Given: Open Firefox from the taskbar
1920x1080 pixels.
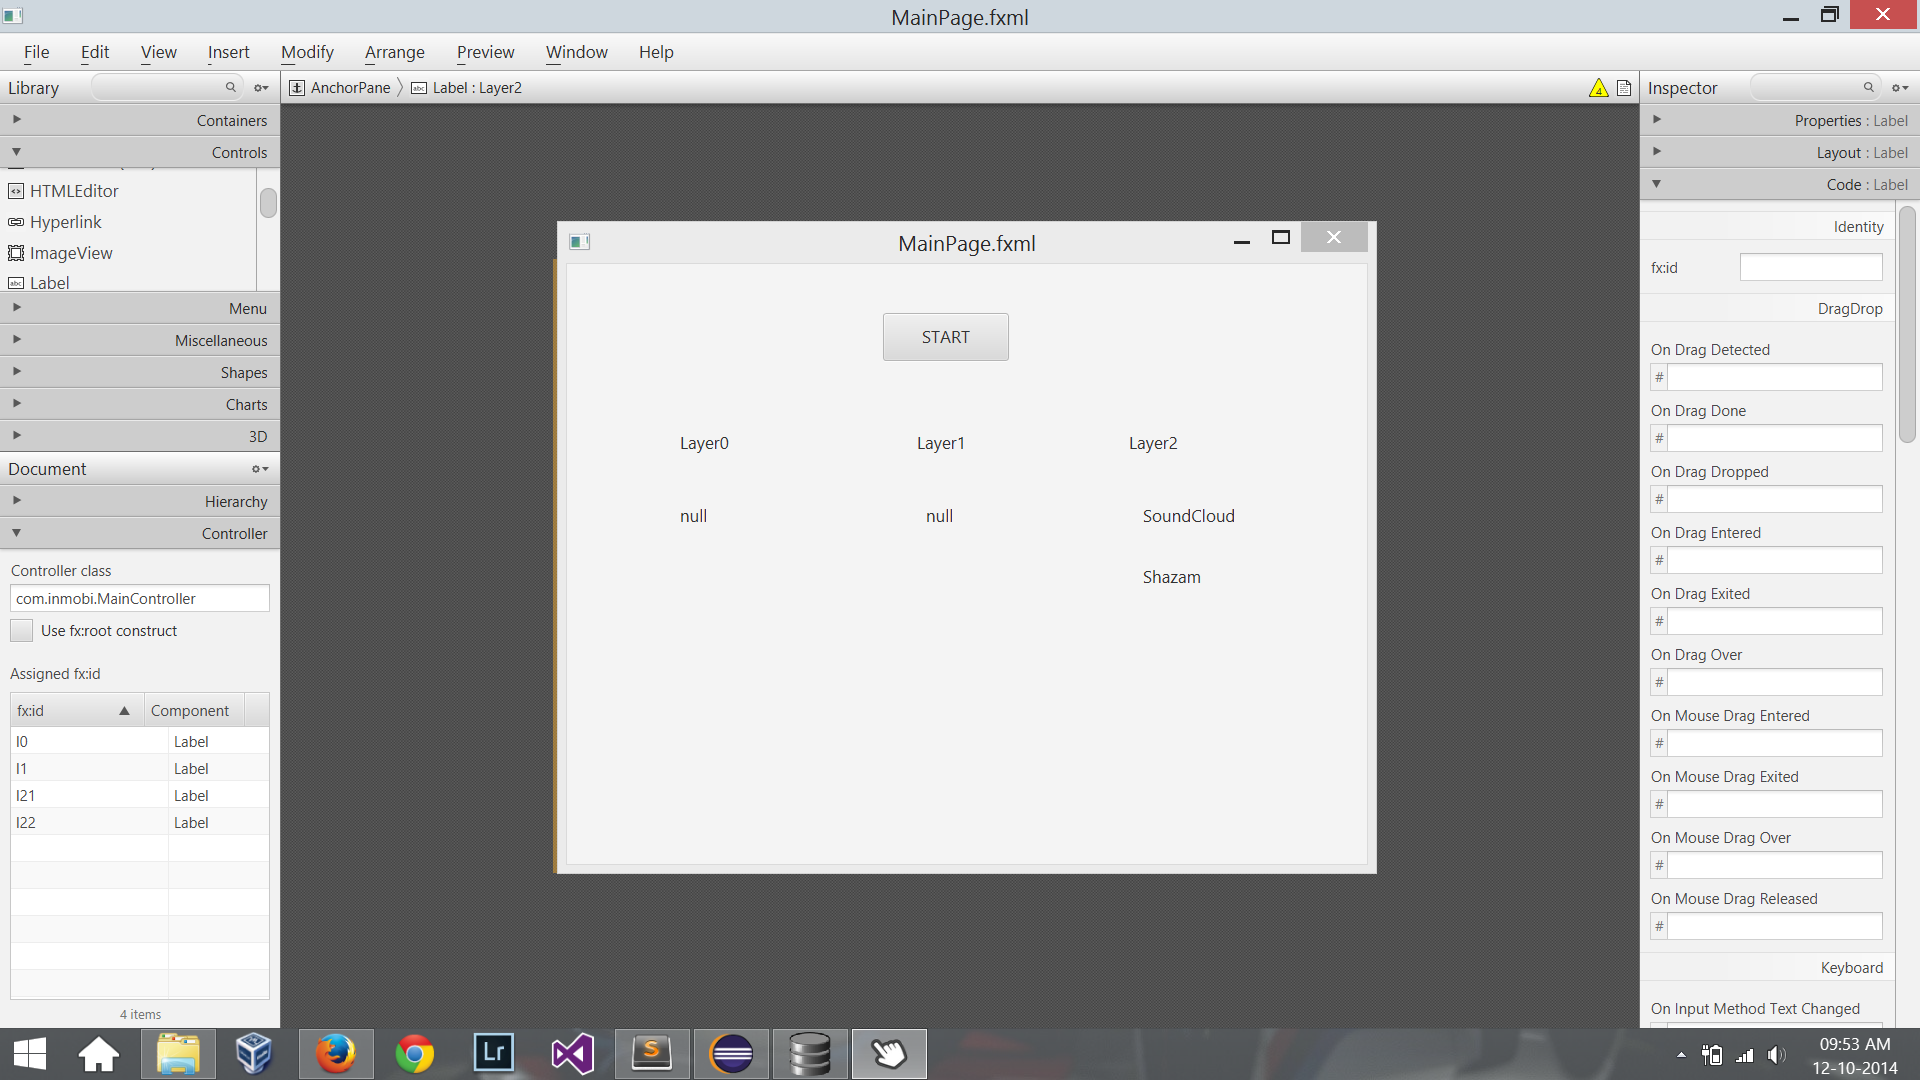Looking at the screenshot, I should (336, 1054).
